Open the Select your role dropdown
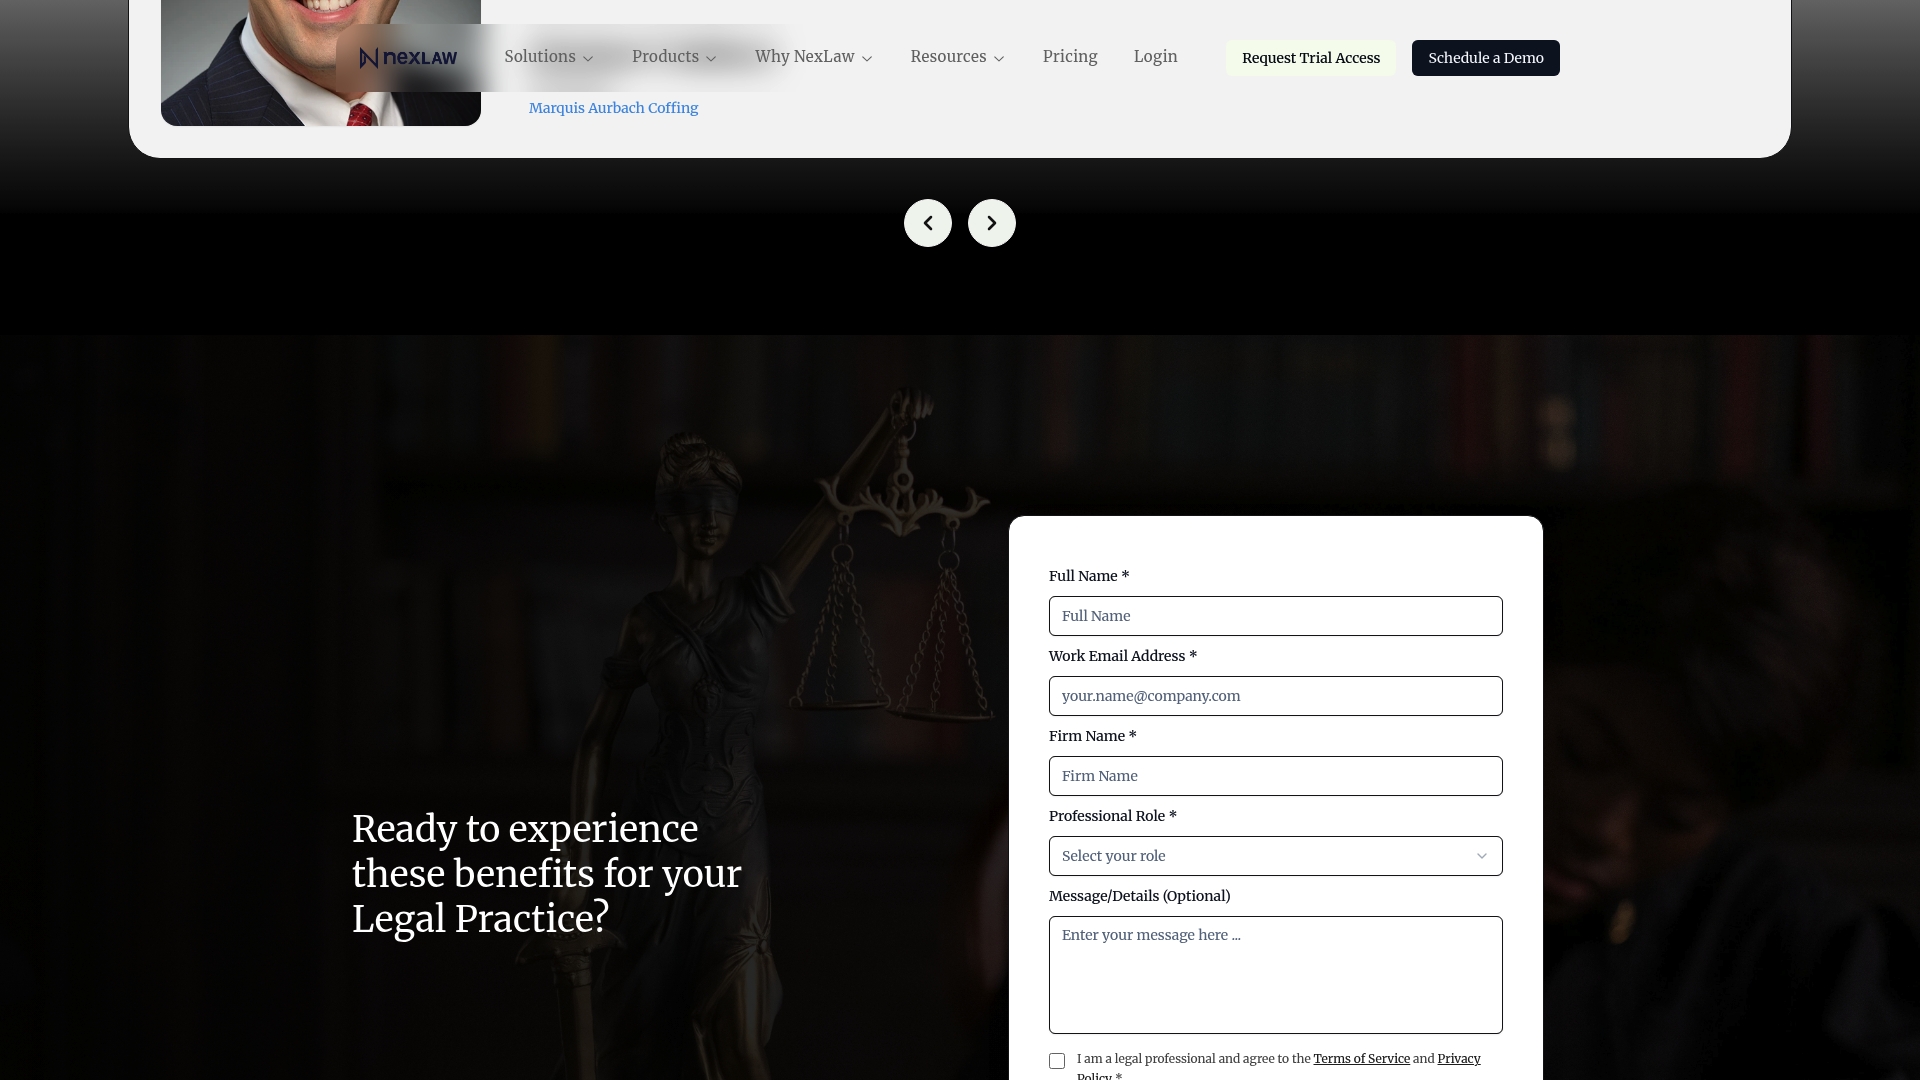1920x1080 pixels. click(1275, 856)
